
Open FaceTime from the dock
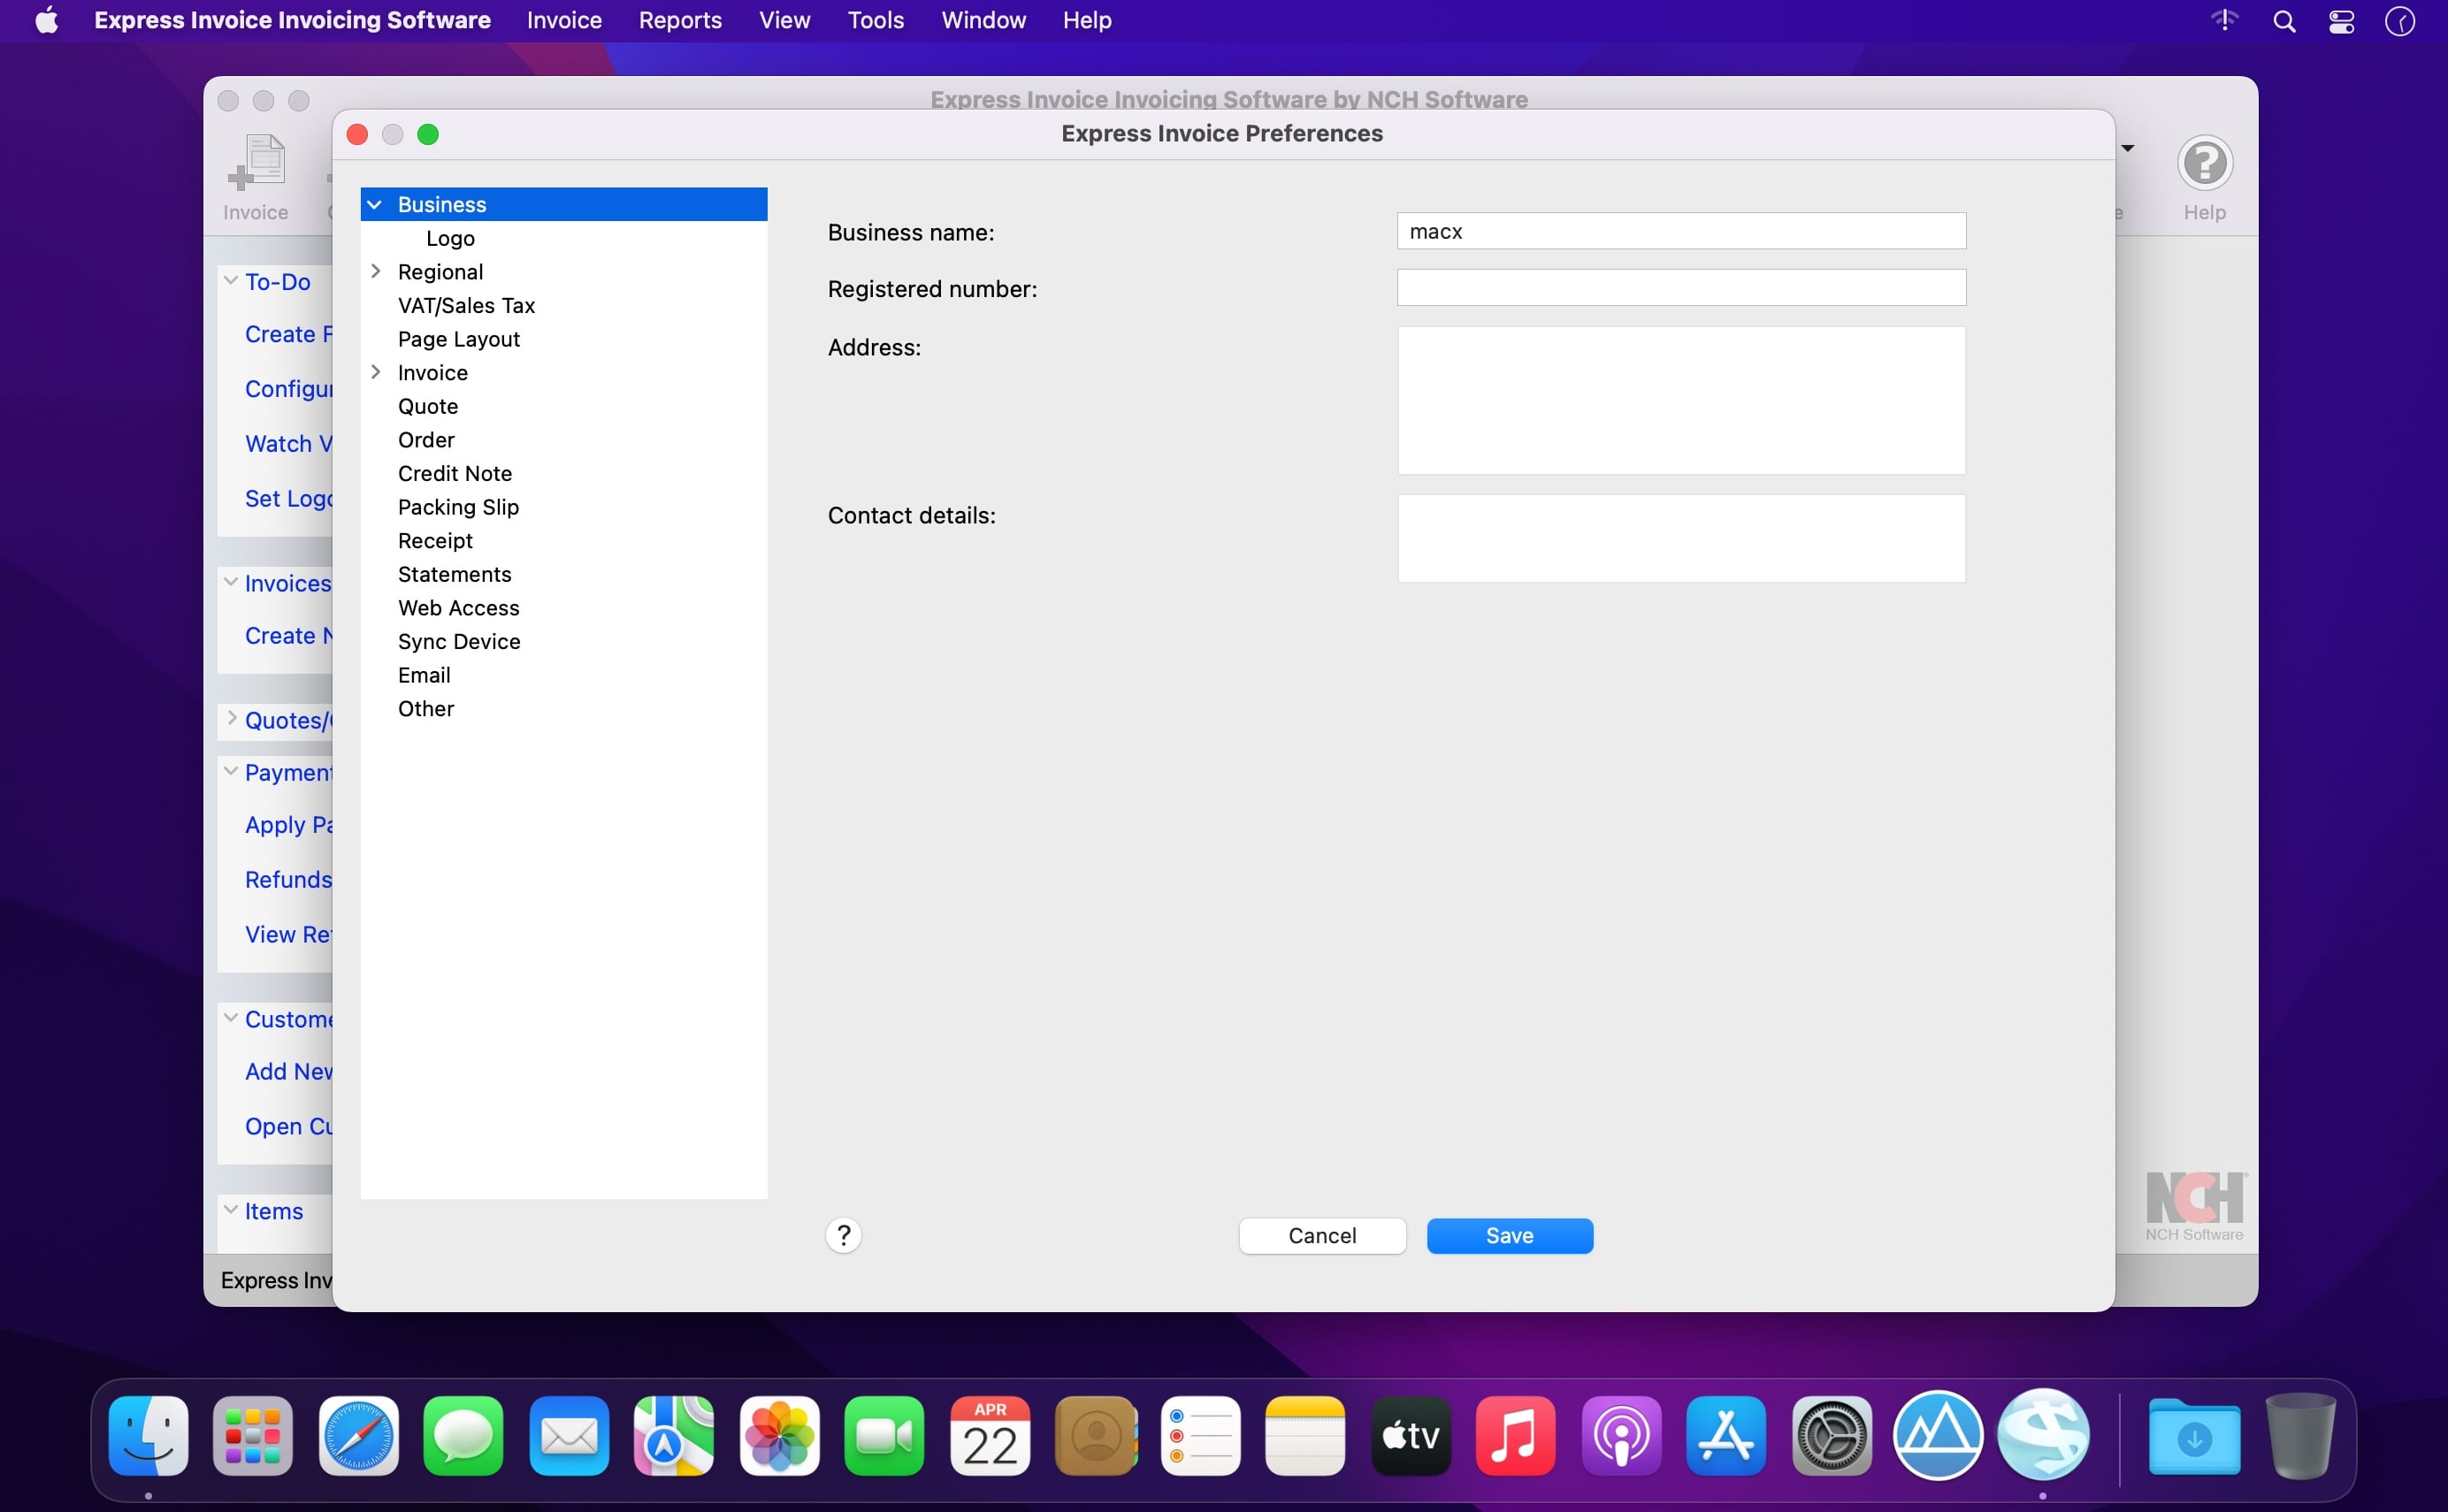(884, 1436)
